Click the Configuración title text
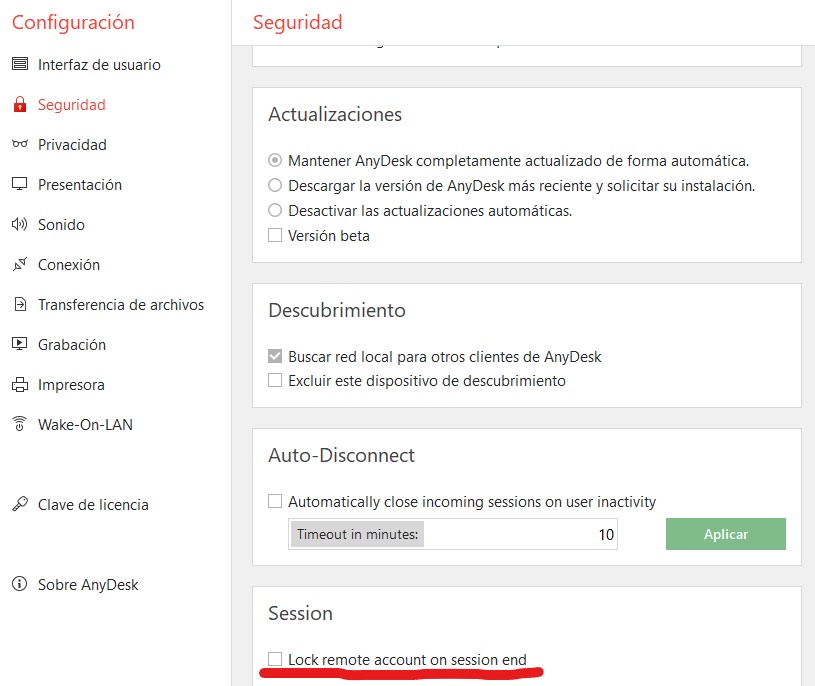815x686 pixels. [73, 22]
